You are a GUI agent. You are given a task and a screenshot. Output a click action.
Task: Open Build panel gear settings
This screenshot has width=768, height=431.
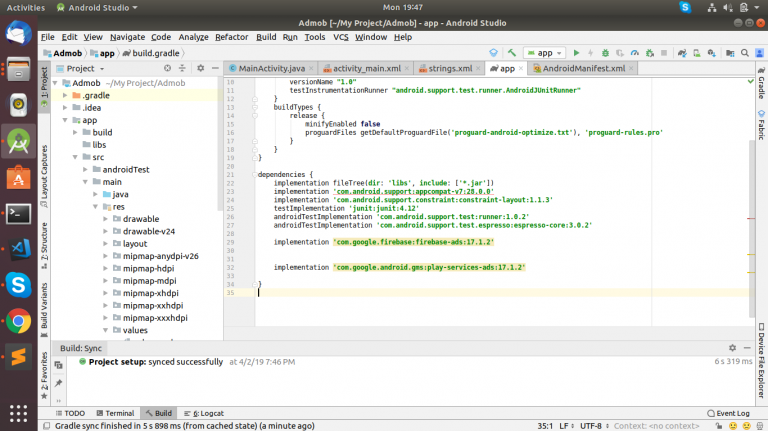(732, 348)
